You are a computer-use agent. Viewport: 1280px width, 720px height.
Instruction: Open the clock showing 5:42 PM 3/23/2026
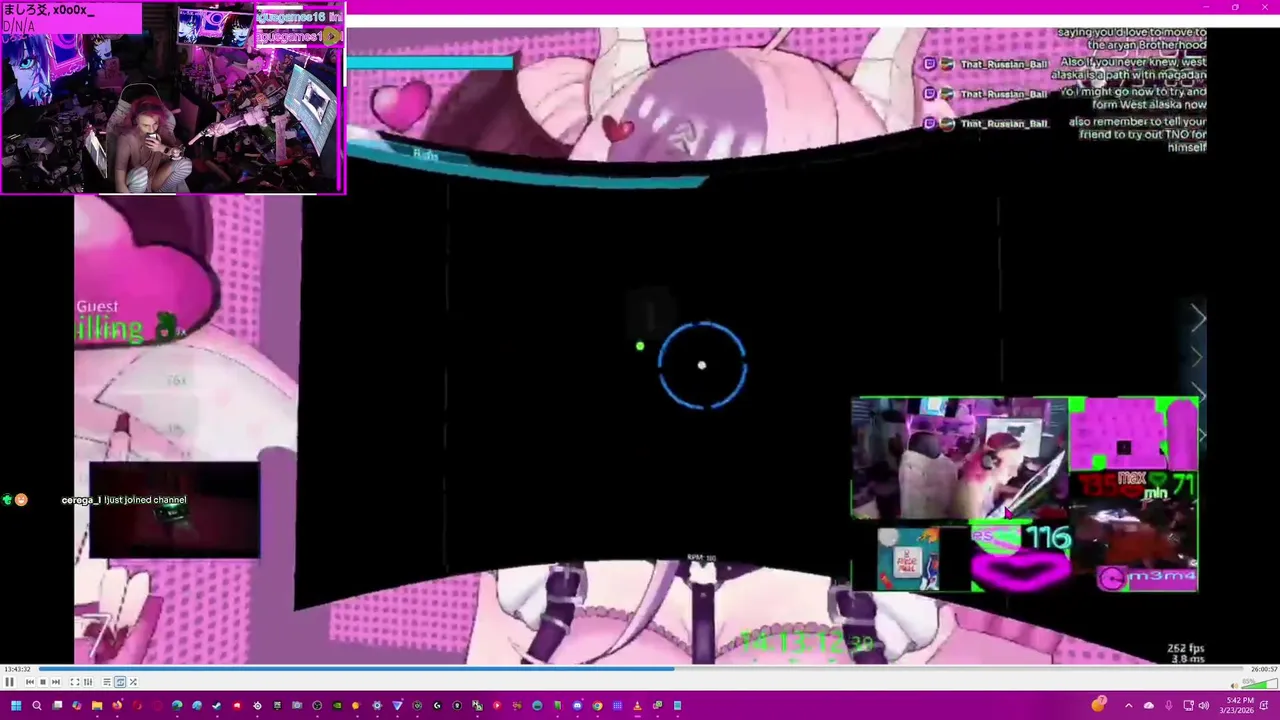(1237, 706)
